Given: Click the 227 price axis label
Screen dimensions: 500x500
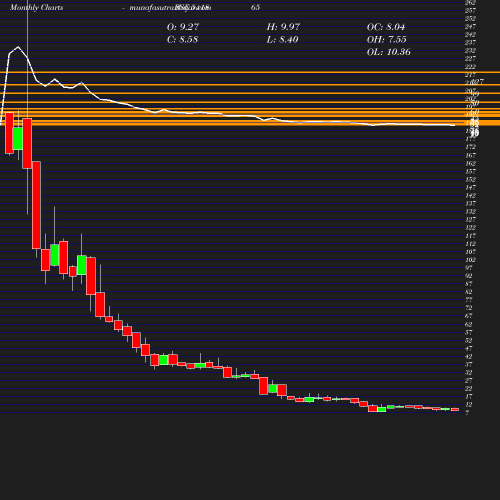Looking at the screenshot, I should [470, 58].
